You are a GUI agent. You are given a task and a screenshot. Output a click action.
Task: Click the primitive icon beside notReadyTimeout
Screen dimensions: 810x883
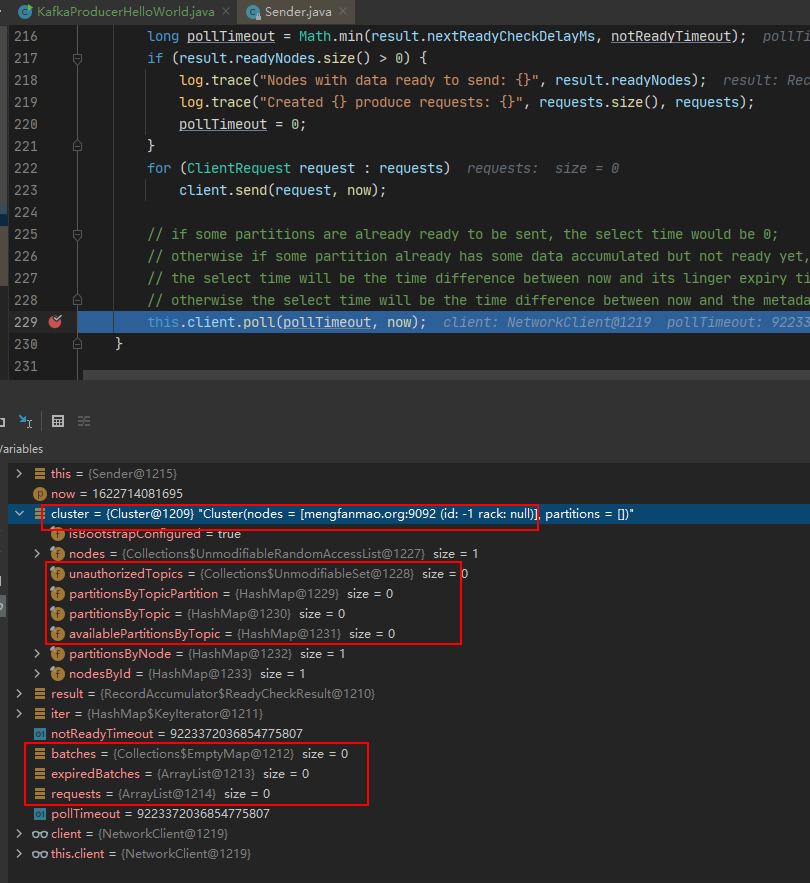39,734
